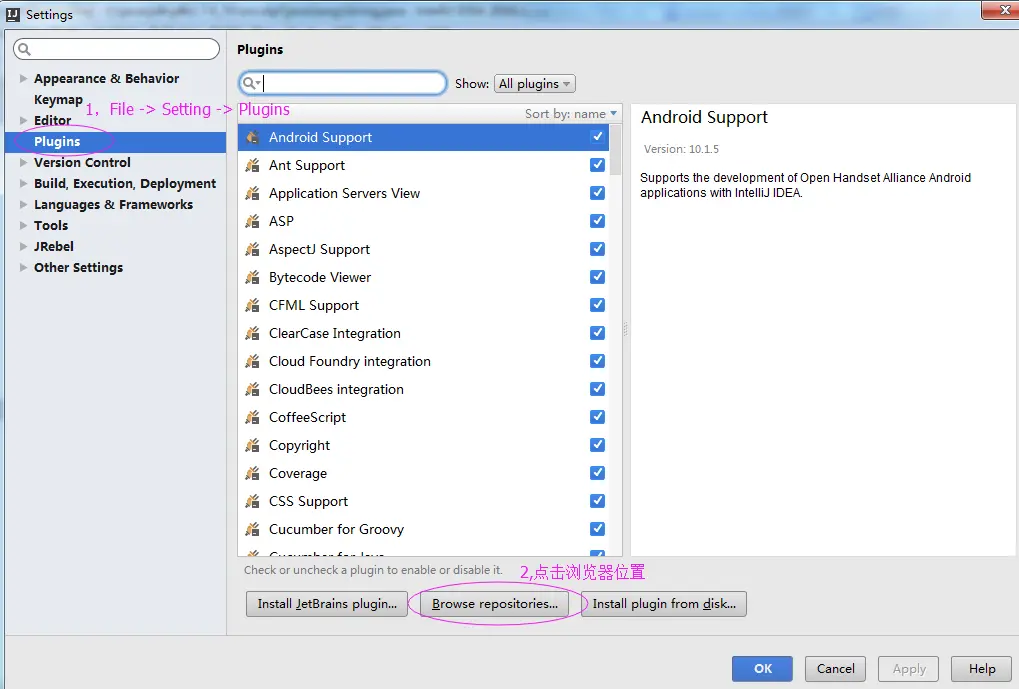Click the plugin search magnifier icon
Viewport: 1019px width, 689px height.
click(x=250, y=83)
